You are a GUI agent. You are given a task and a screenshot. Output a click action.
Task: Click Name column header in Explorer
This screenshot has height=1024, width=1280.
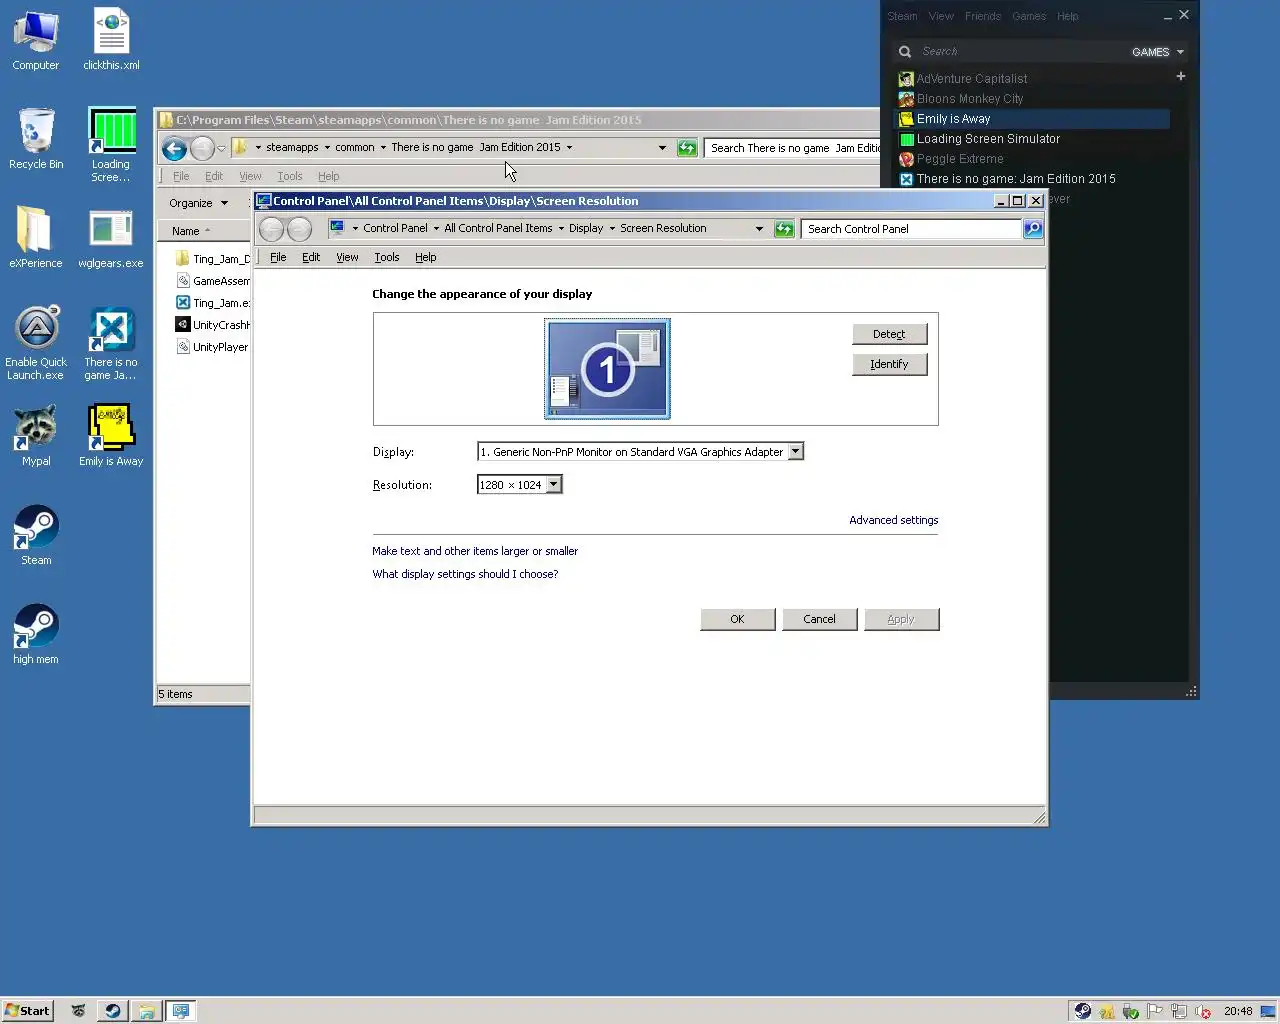pyautogui.click(x=204, y=231)
